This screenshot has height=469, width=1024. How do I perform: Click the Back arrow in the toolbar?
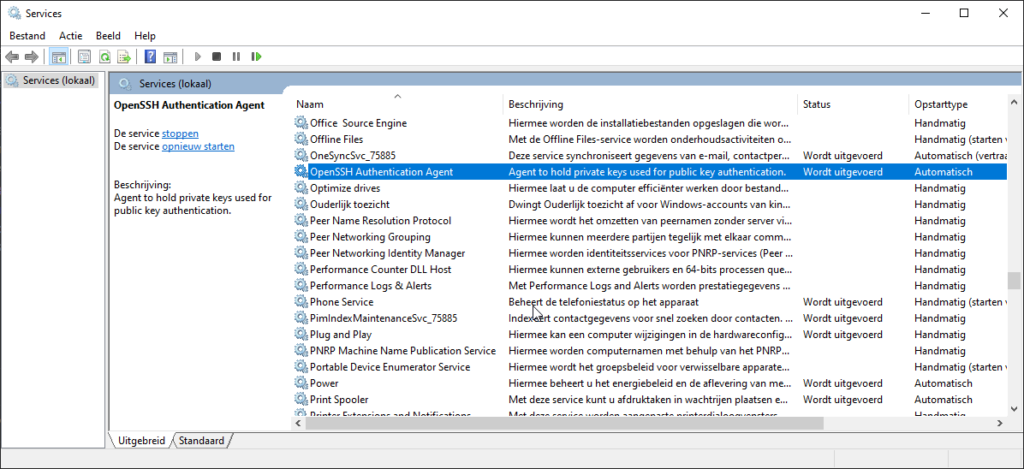click(13, 57)
